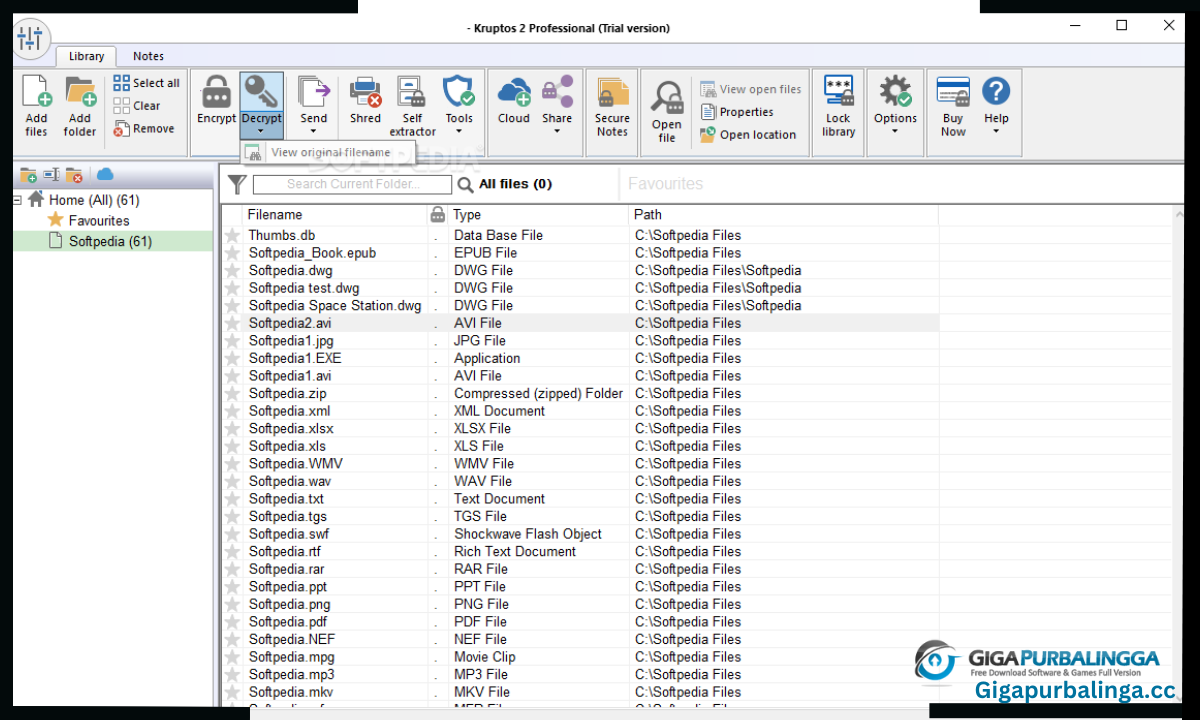This screenshot has height=720, width=1200.
Task: Click the Self extractor icon
Action: (x=412, y=92)
